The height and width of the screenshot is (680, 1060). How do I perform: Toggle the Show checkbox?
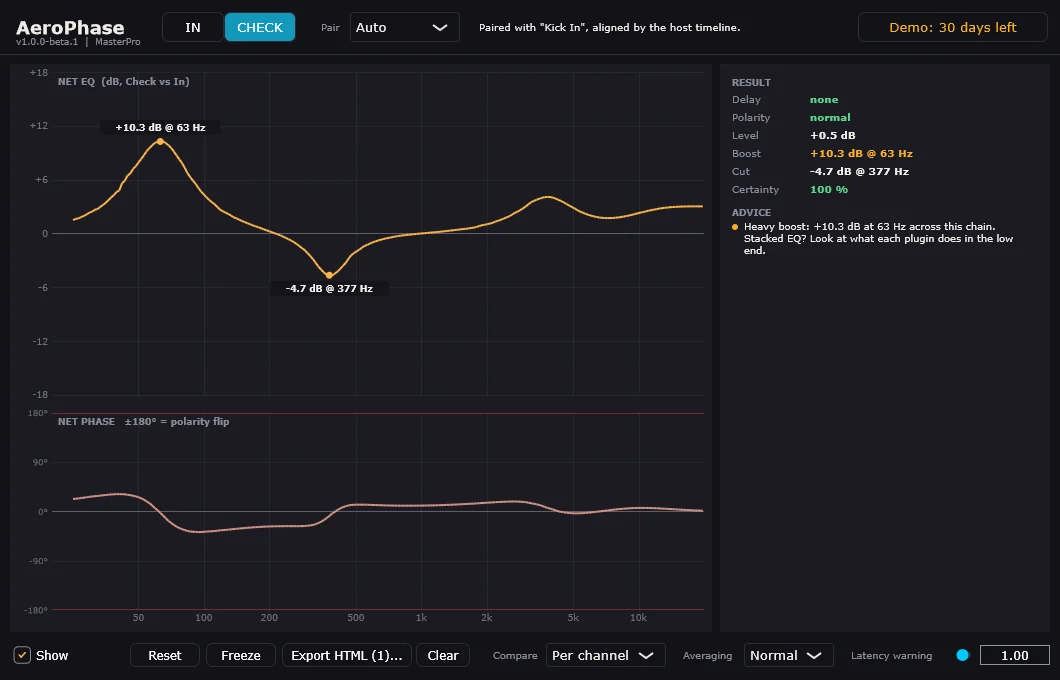[x=22, y=655]
